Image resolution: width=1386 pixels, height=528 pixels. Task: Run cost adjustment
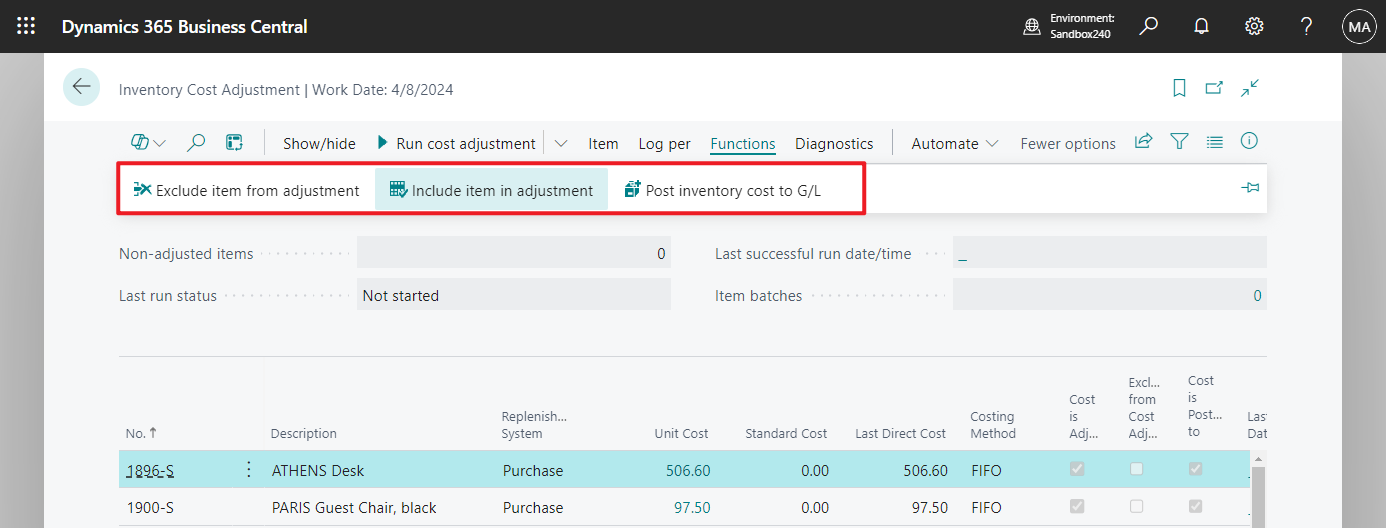(x=456, y=143)
